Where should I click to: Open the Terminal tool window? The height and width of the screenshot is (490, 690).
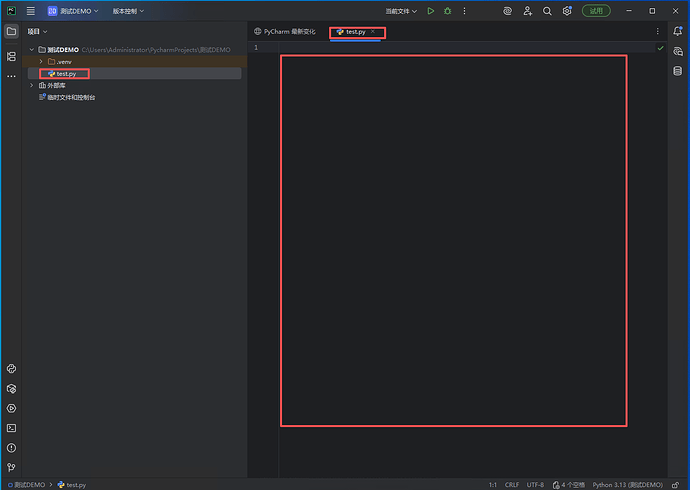tap(11, 427)
